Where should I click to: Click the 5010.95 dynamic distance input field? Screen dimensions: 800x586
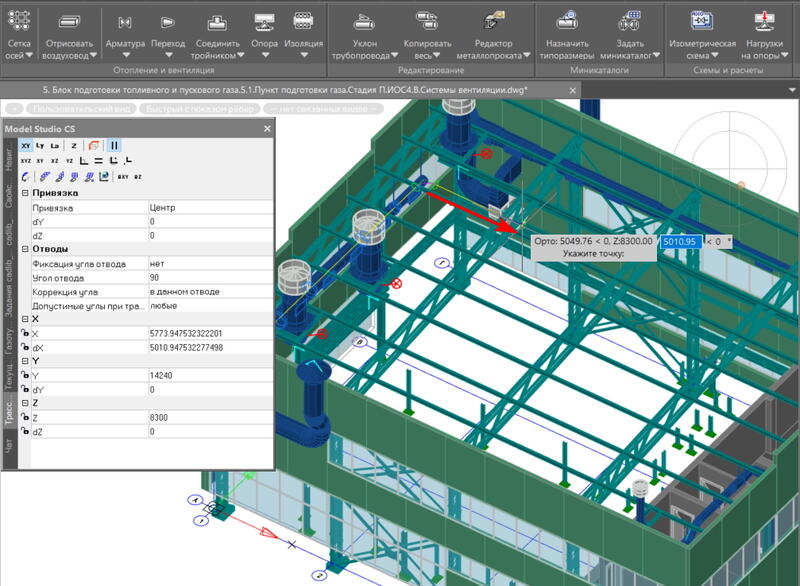(681, 242)
